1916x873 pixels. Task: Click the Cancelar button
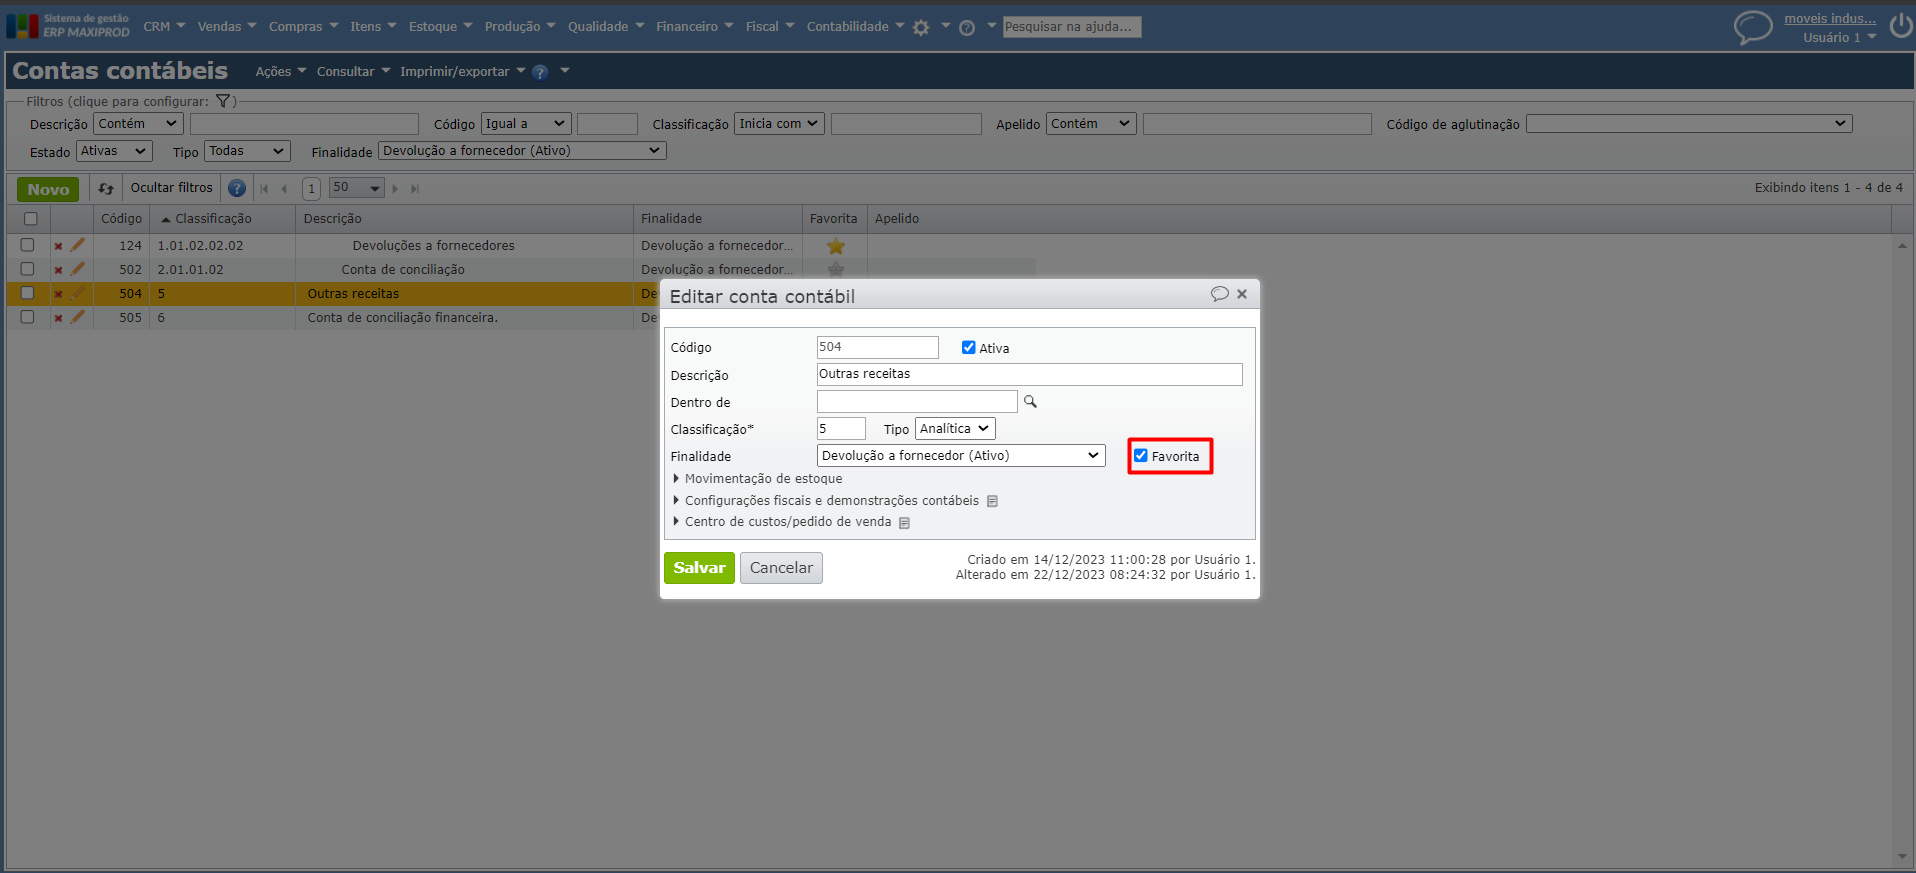[x=781, y=568]
